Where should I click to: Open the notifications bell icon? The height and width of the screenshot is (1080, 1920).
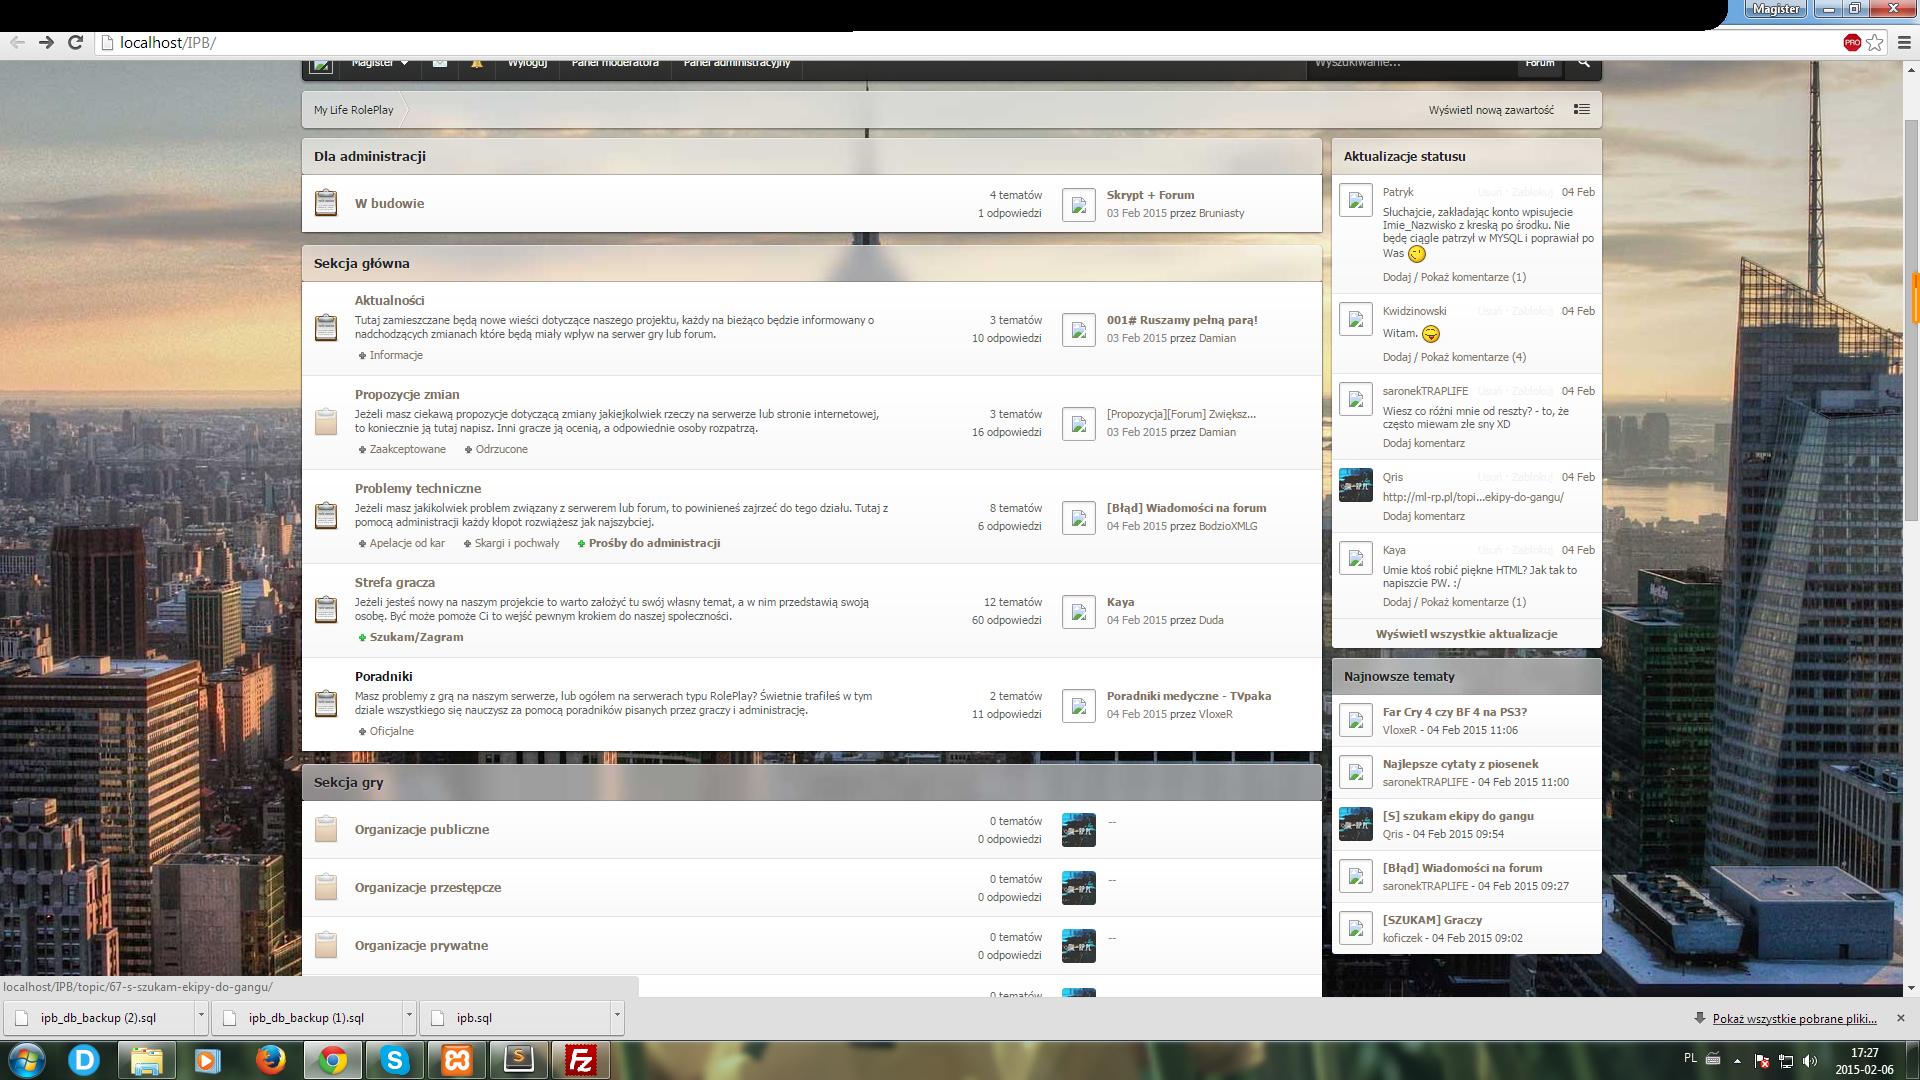point(477,63)
